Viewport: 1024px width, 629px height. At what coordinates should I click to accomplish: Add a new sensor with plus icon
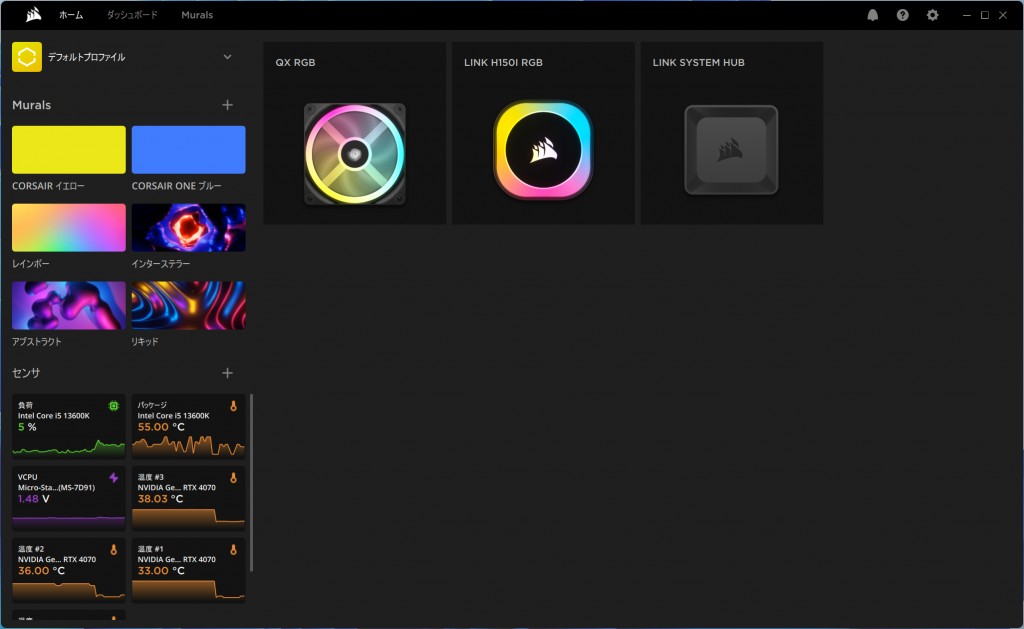point(227,373)
